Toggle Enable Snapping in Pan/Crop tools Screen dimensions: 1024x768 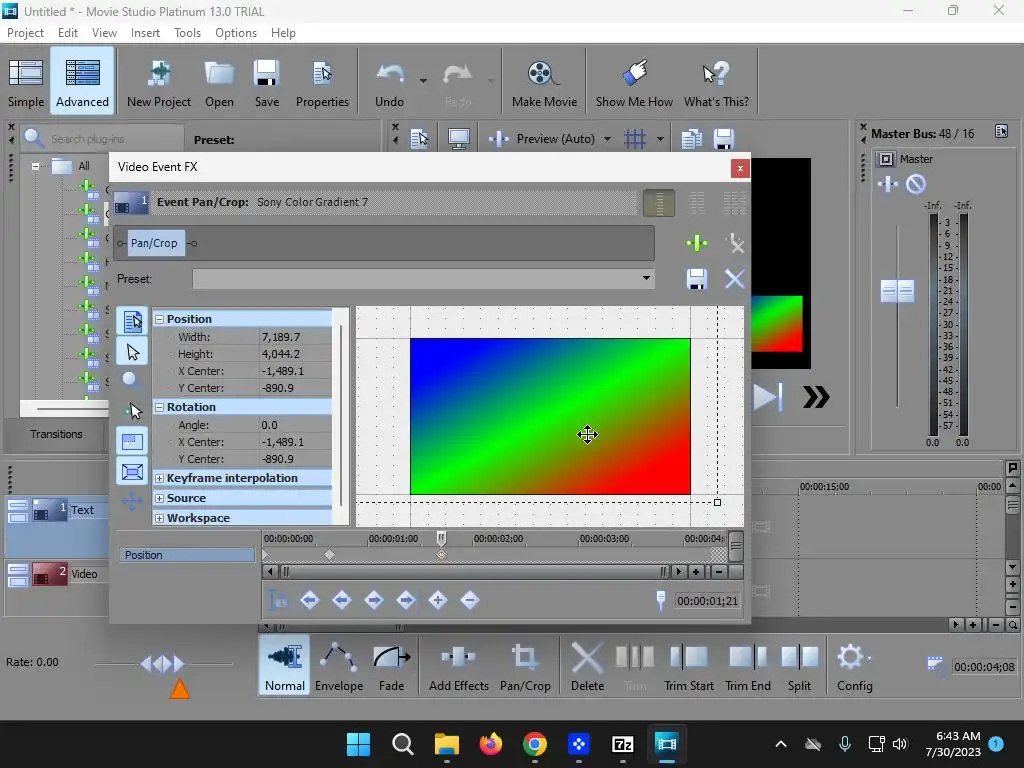[133, 411]
